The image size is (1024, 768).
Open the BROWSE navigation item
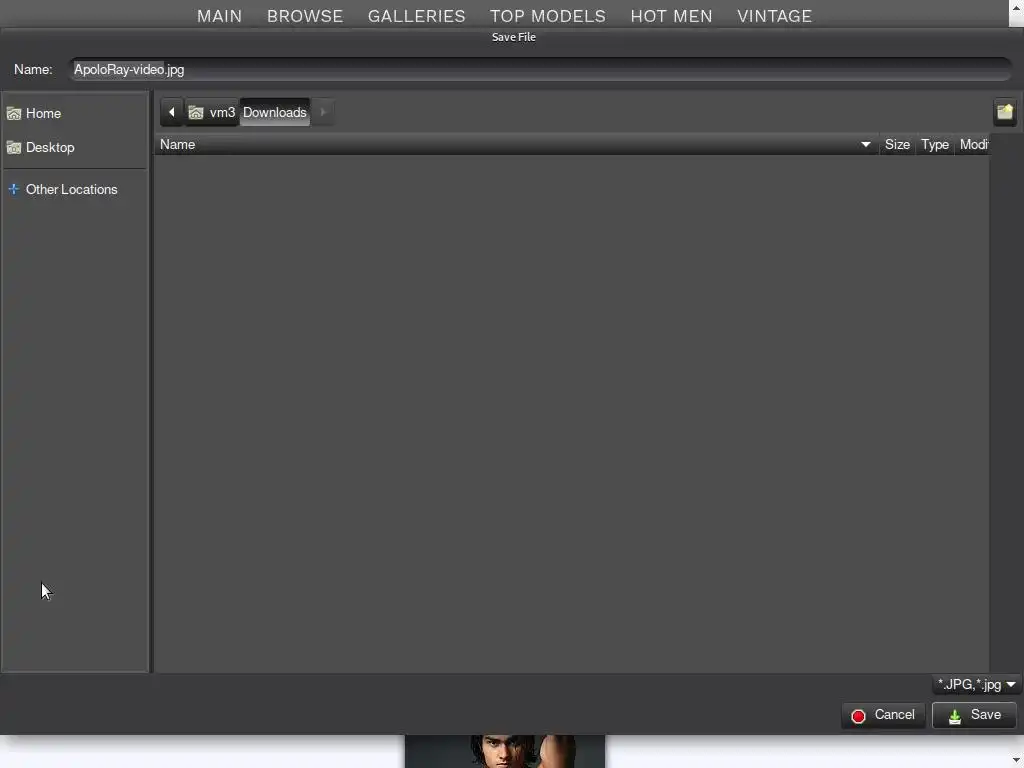305,16
